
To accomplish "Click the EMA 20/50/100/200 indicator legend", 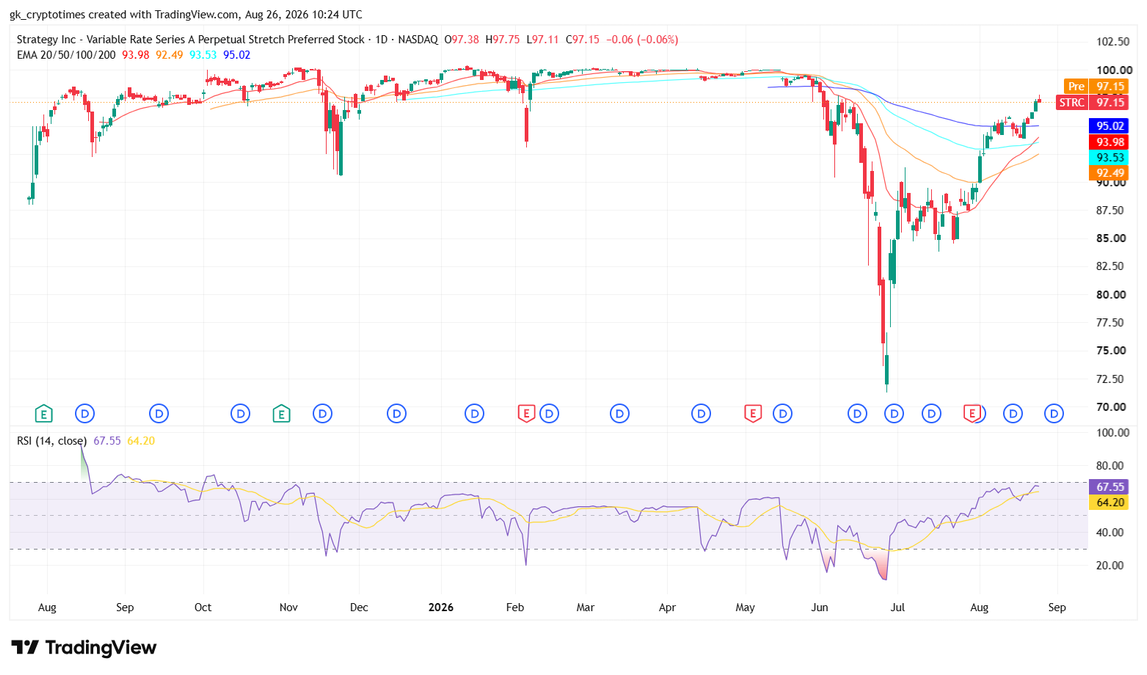I will (66, 55).
